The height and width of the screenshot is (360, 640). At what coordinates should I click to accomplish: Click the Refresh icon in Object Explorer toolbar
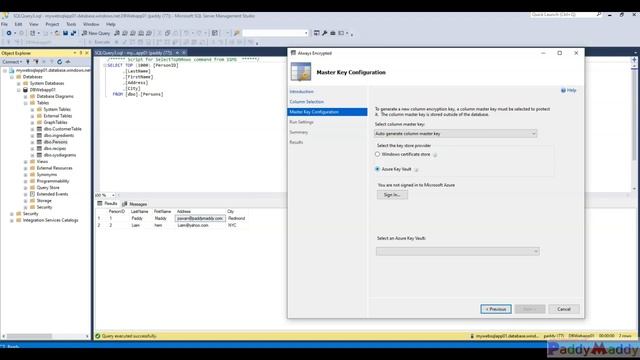click(x=60, y=62)
